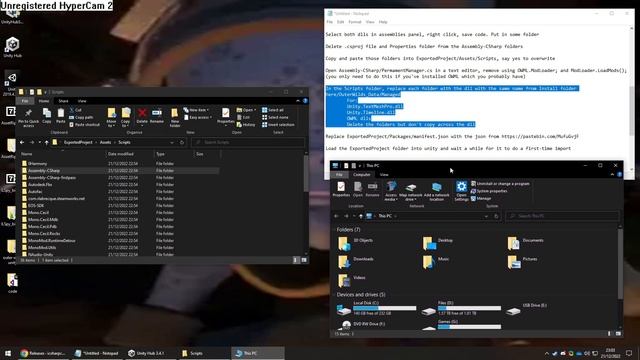
Task: Open Access media dropdown in This PC
Action: tap(391, 191)
